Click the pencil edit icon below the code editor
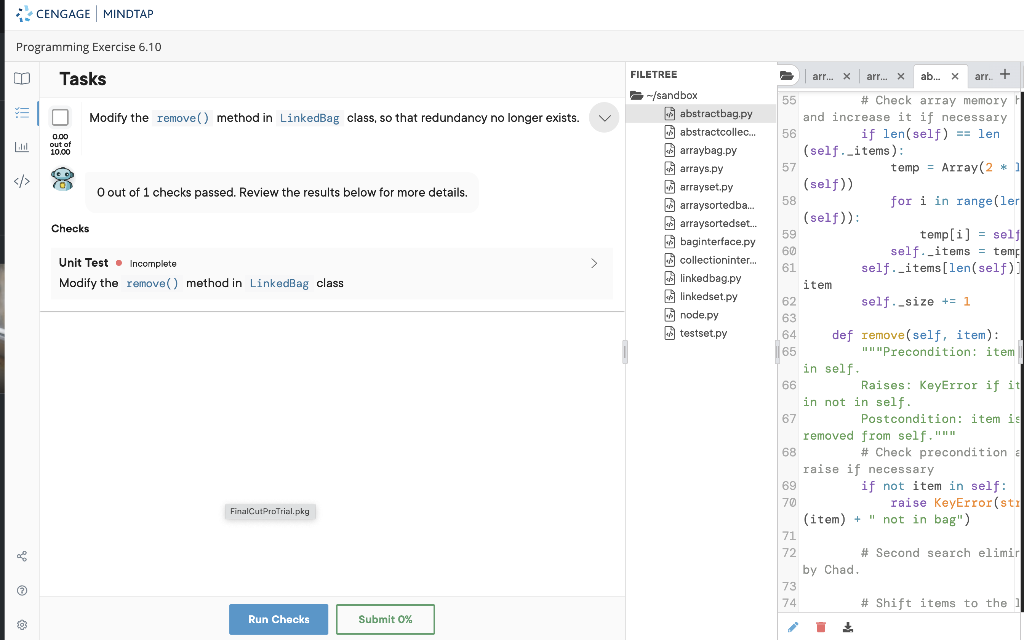Viewport: 1024px width, 640px height. 793,626
